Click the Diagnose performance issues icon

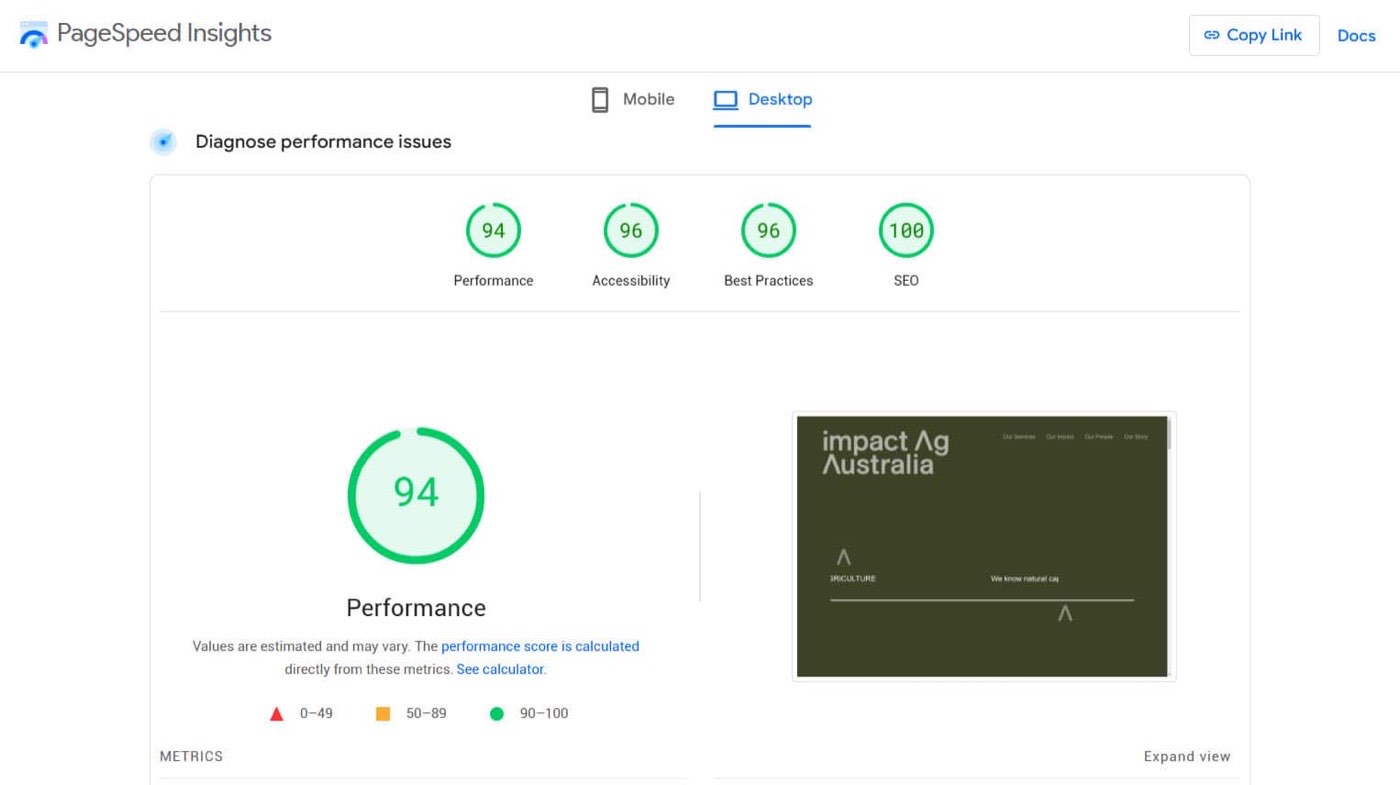click(163, 142)
